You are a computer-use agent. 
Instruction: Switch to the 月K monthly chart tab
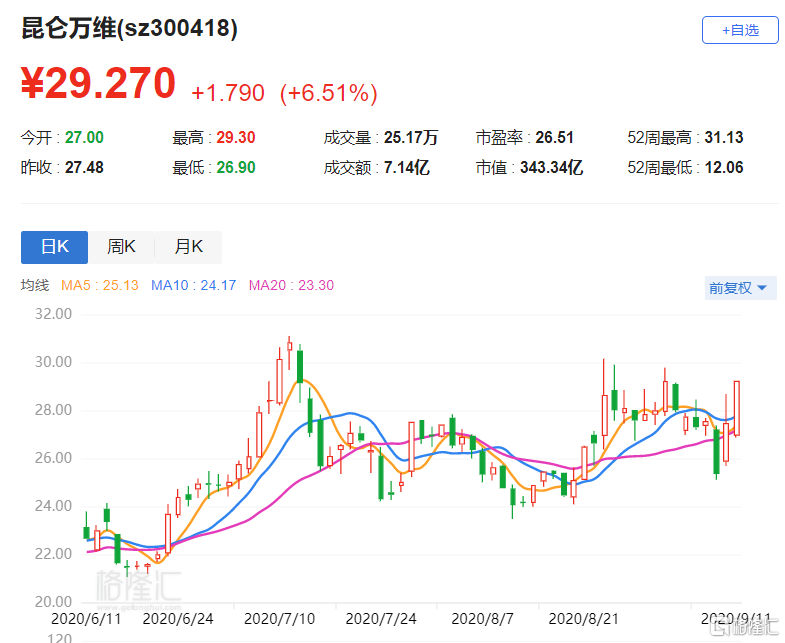click(188, 247)
